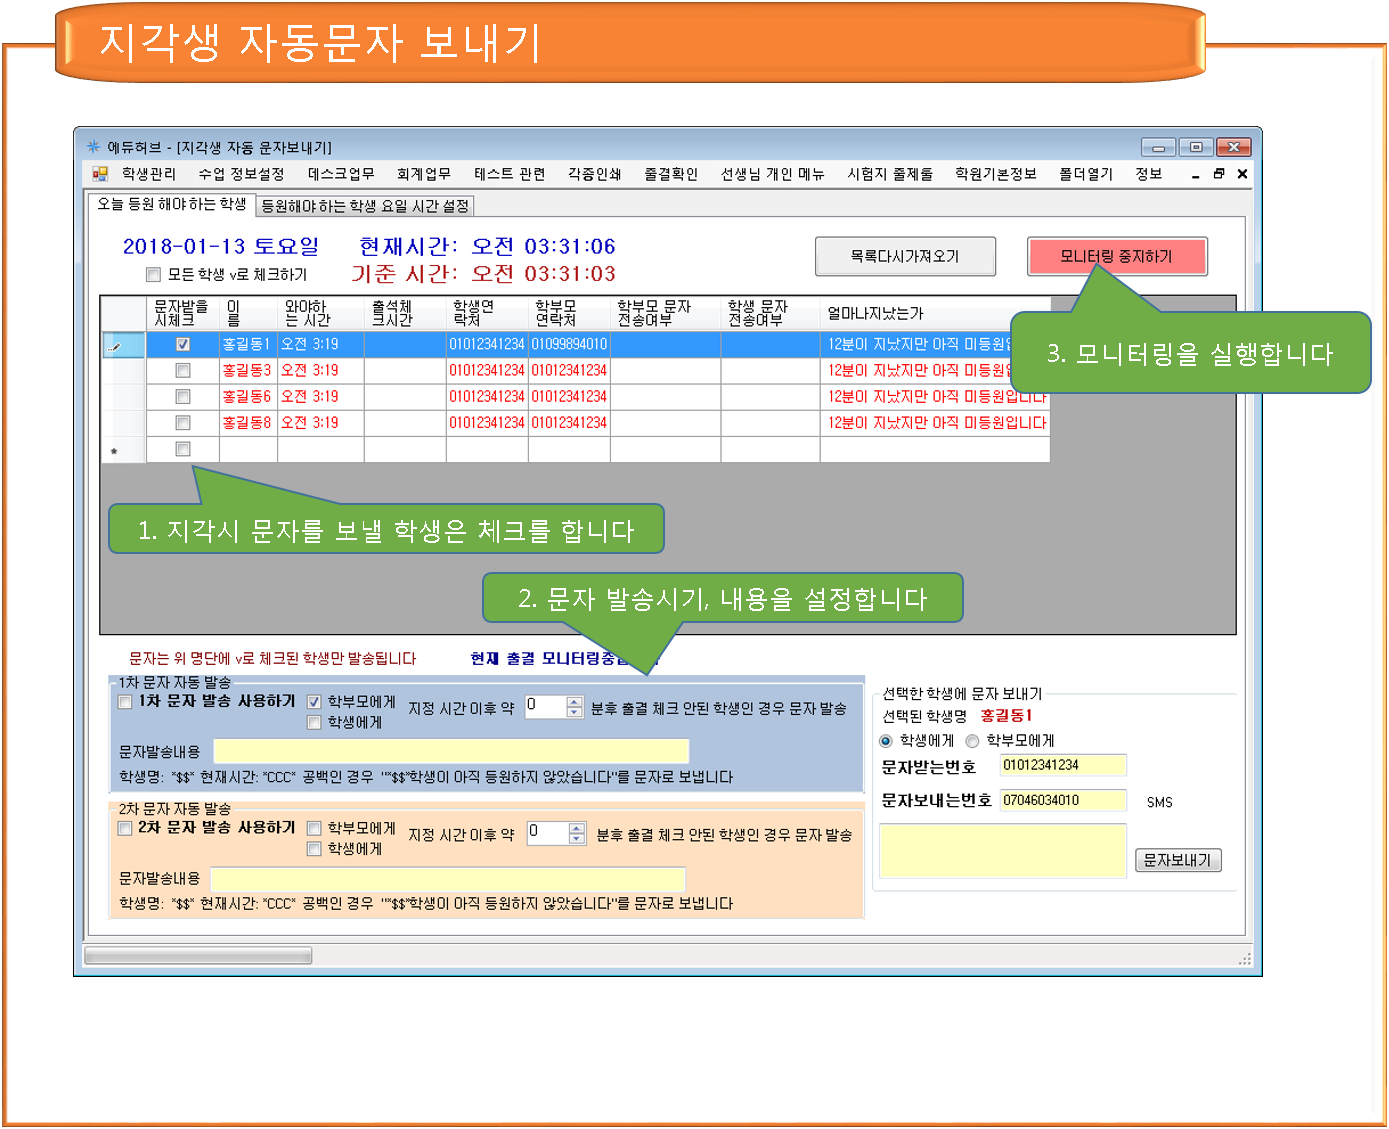Uncheck the 홍길동1 row checkbox
This screenshot has height=1129, width=1389.
(x=183, y=344)
